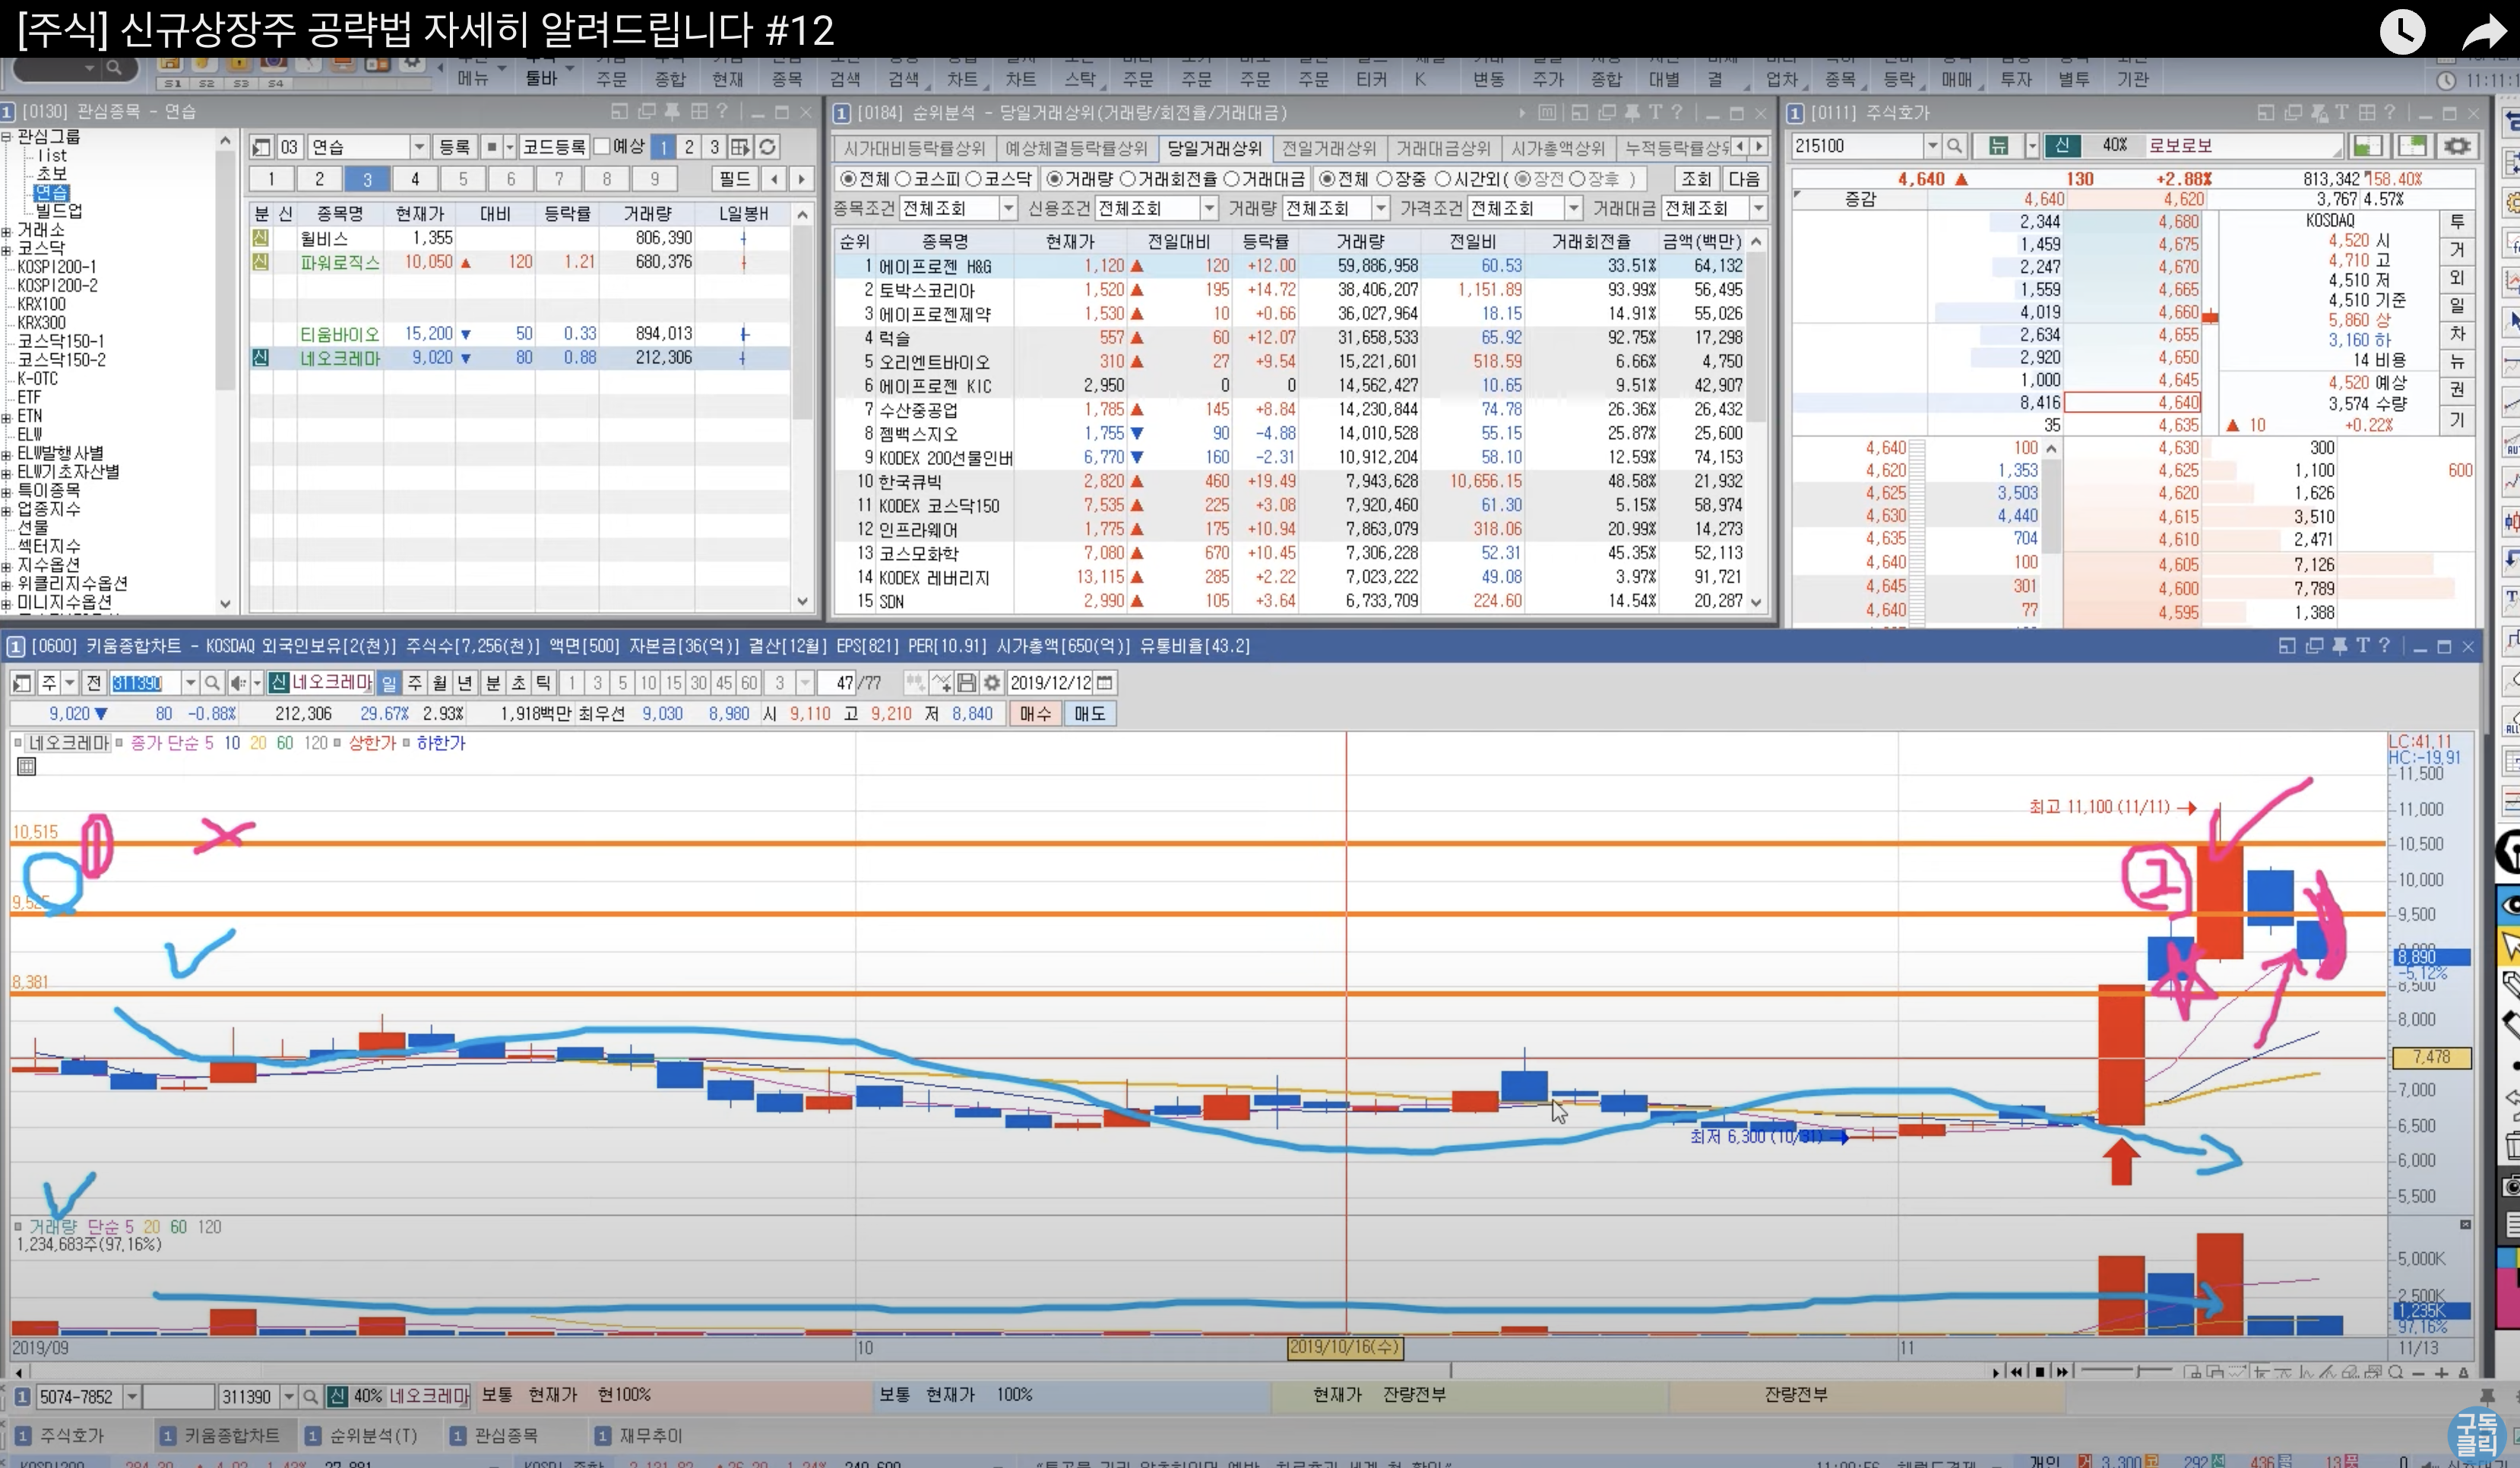Click the 조회 query button
Viewport: 2520px width, 1468px height.
(x=1696, y=179)
